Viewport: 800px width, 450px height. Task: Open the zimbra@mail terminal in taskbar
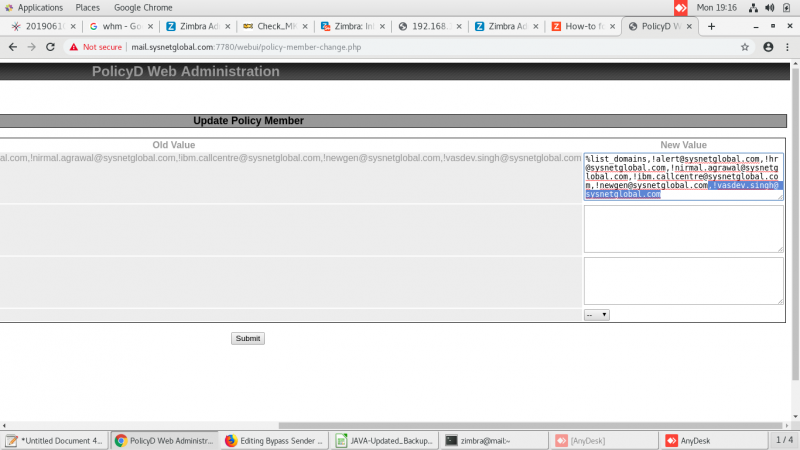[x=494, y=441]
